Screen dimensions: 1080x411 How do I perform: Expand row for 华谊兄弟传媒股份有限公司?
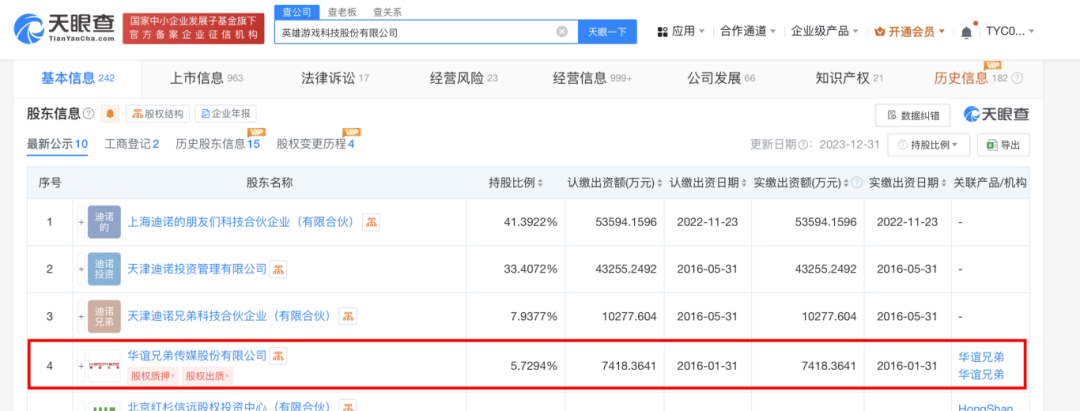(81, 366)
